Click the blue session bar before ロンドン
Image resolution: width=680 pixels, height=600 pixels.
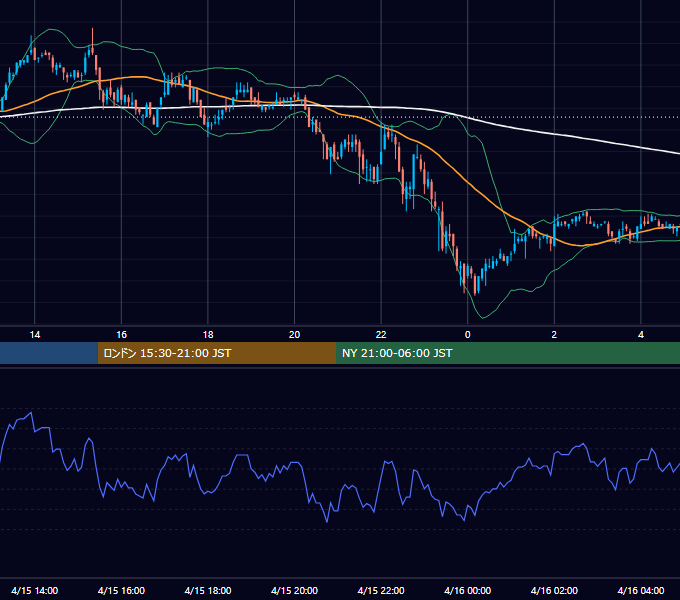[x=49, y=353]
